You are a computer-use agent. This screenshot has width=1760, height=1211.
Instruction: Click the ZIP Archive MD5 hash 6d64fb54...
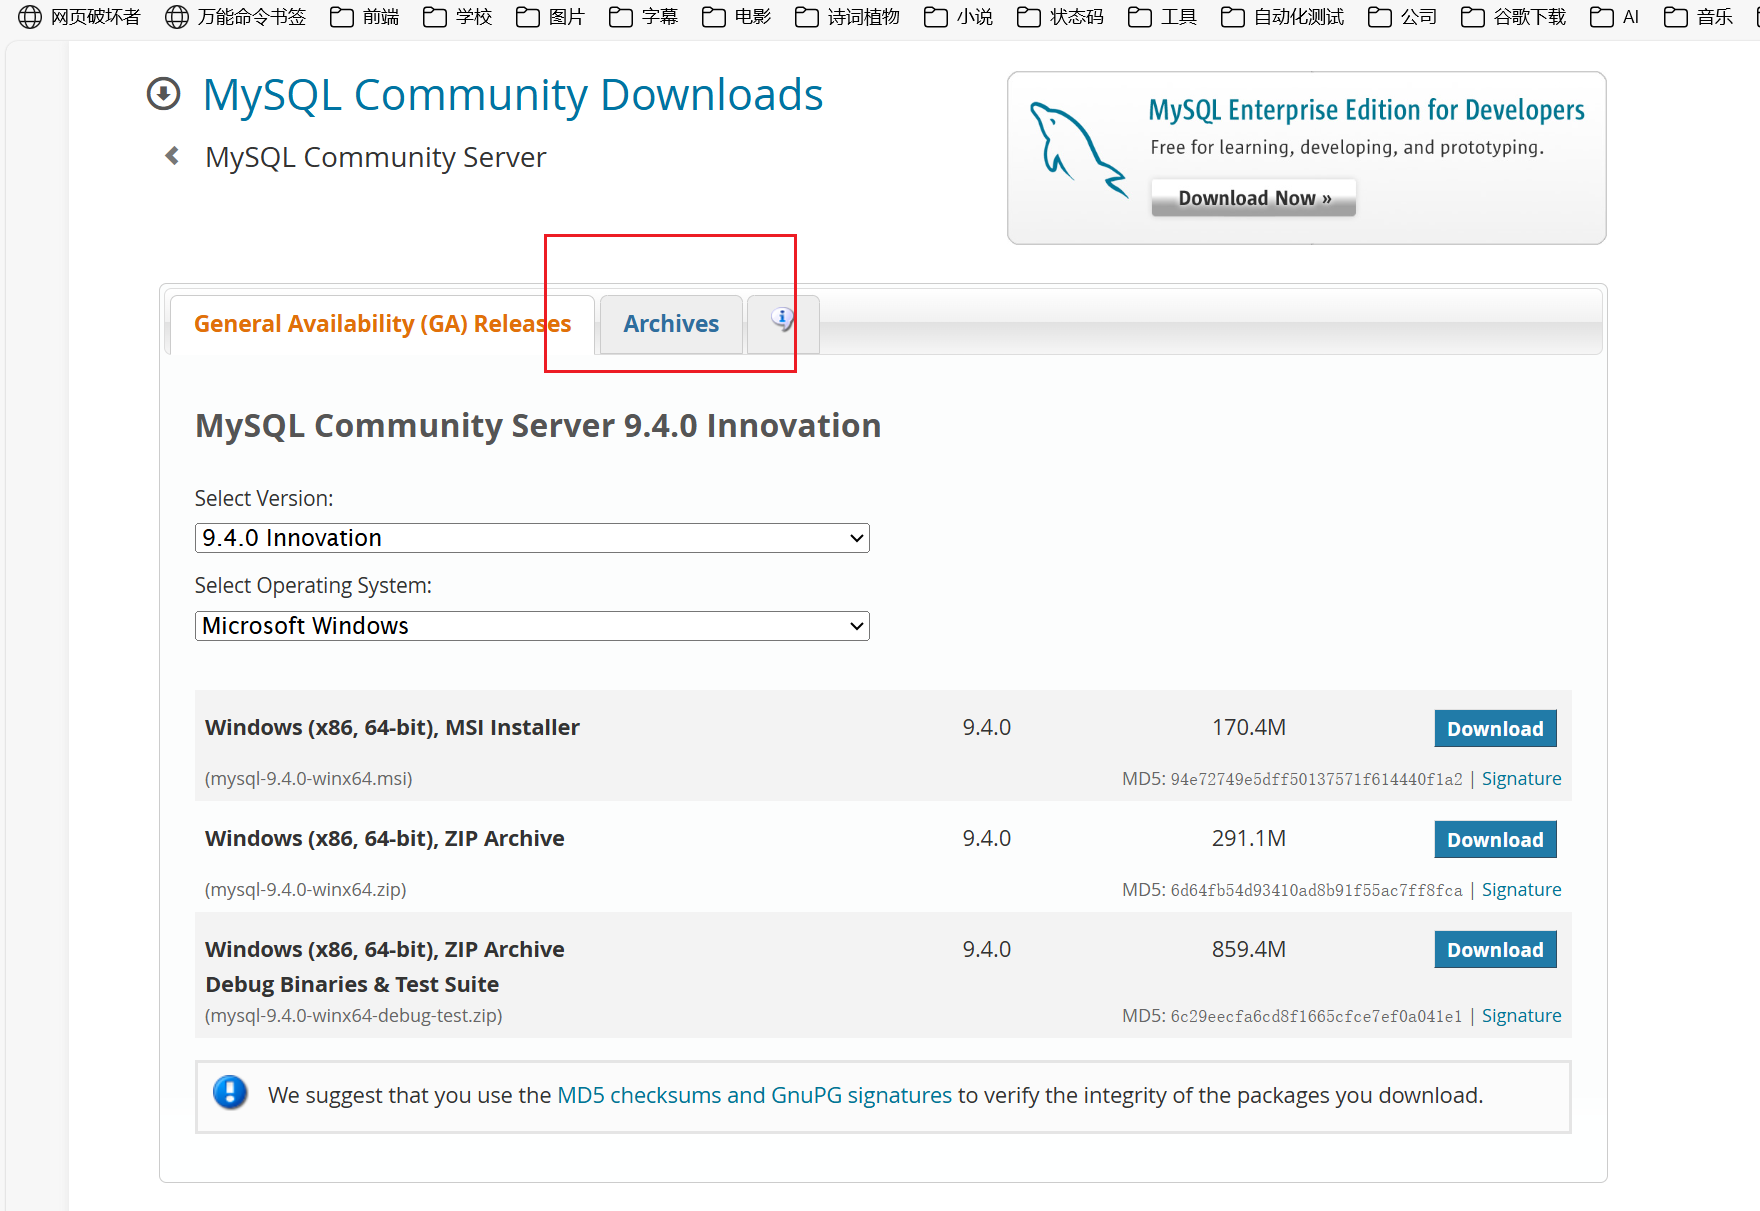pyautogui.click(x=1316, y=890)
